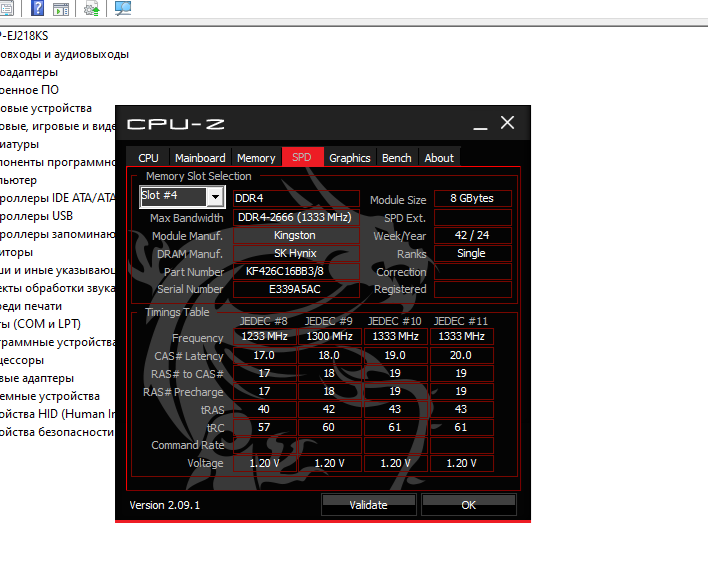Click CAS# Latency value 20.0
708x577 pixels.
click(x=461, y=355)
